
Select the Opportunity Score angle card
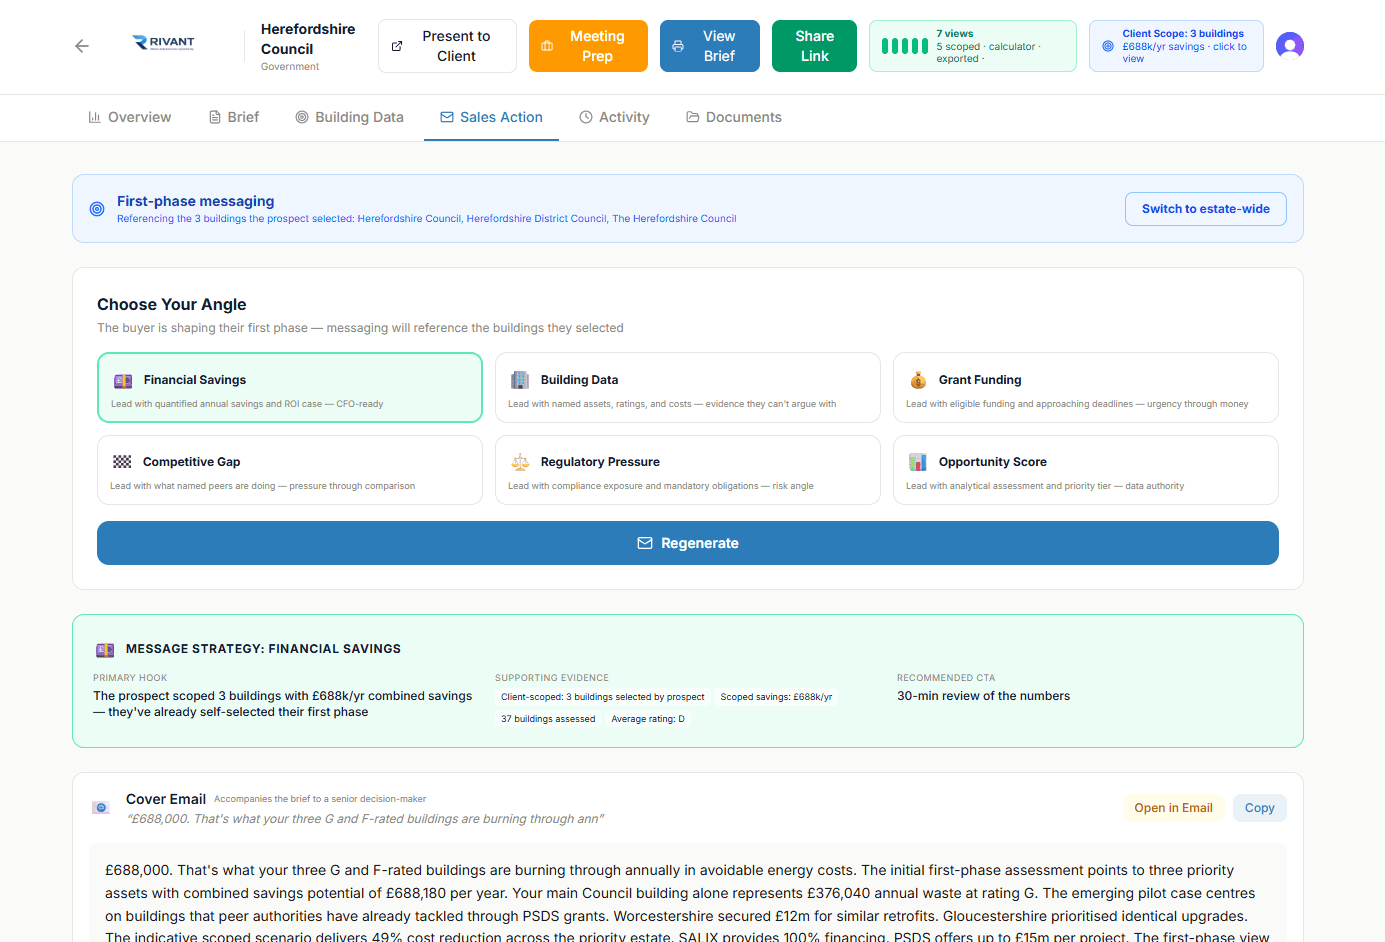pyautogui.click(x=1086, y=470)
